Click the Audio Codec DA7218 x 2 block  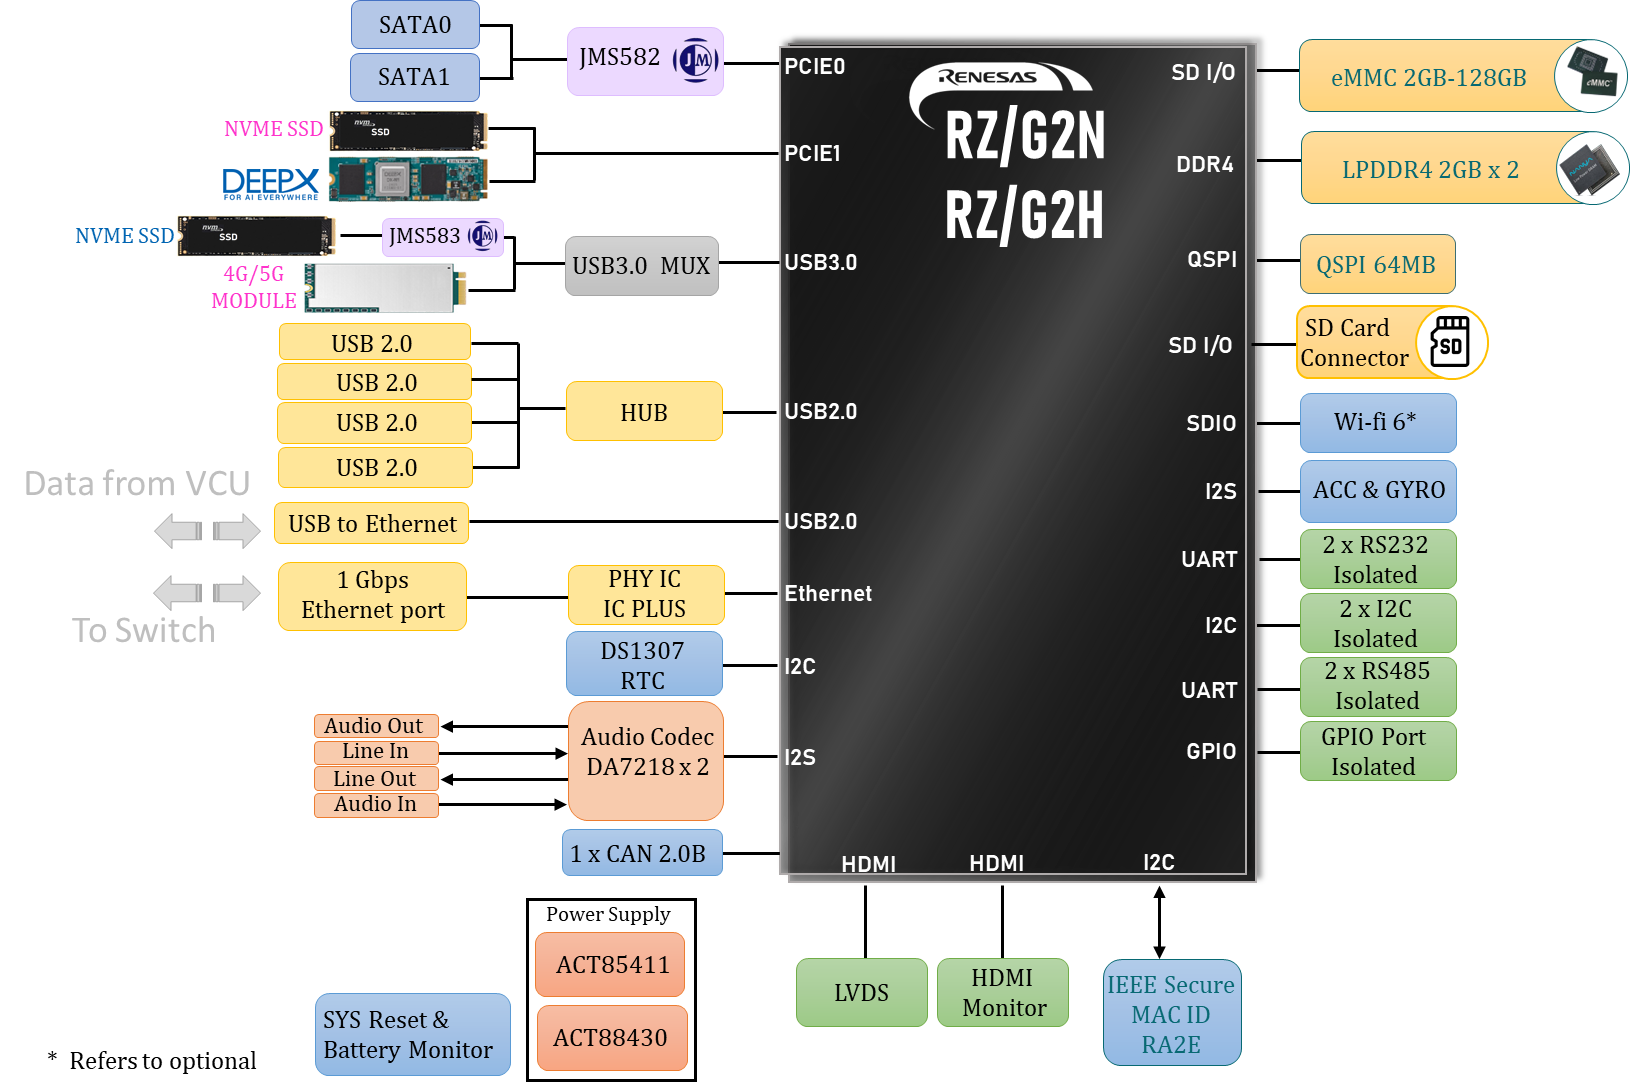[646, 760]
